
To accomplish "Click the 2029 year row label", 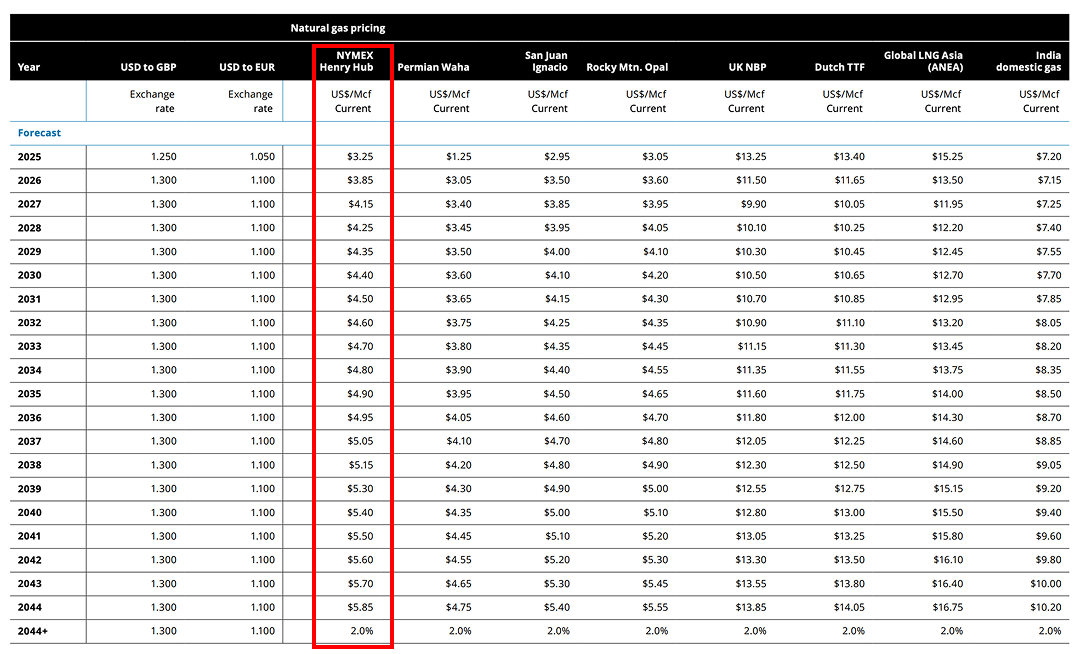I will pyautogui.click(x=30, y=252).
